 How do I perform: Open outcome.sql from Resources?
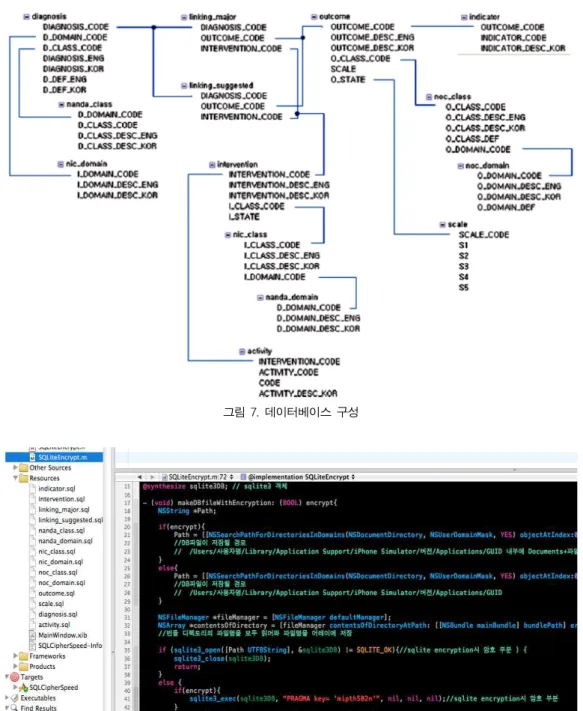[57, 593]
